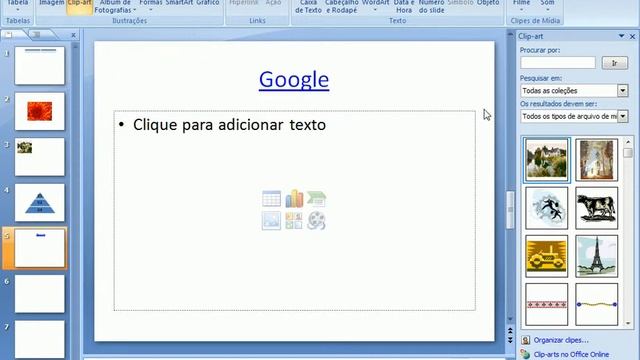This screenshot has width=640, height=360.
Task: Select slide 1 thumbnail
Action: pyautogui.click(x=40, y=65)
